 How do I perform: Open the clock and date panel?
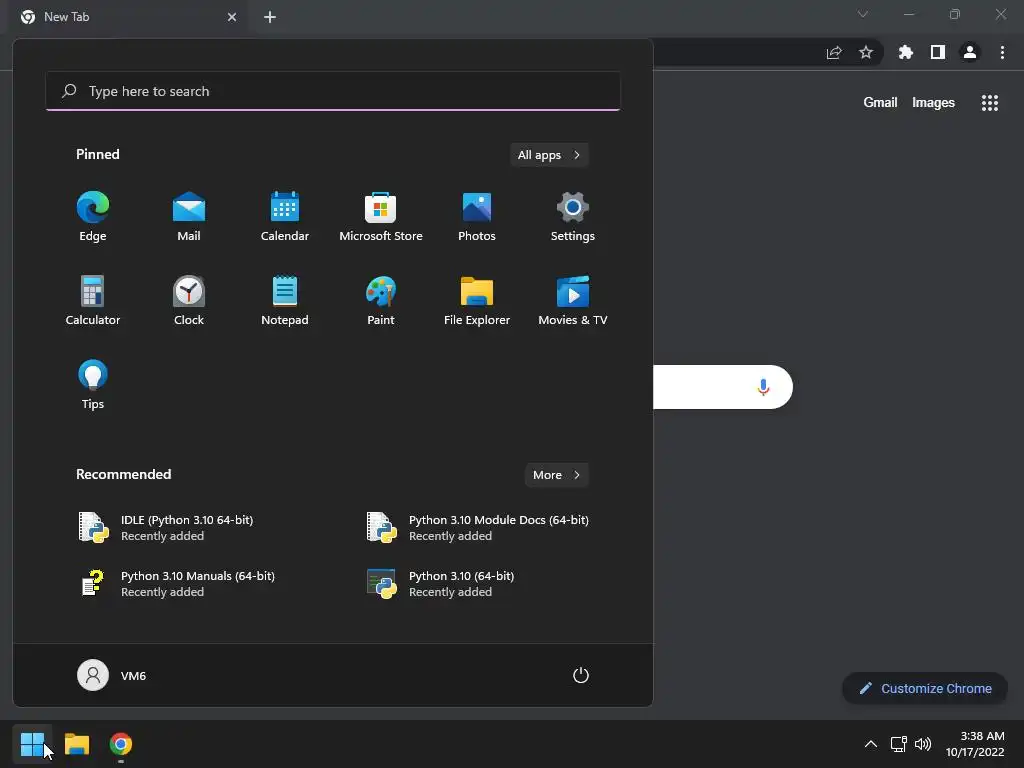(975, 744)
